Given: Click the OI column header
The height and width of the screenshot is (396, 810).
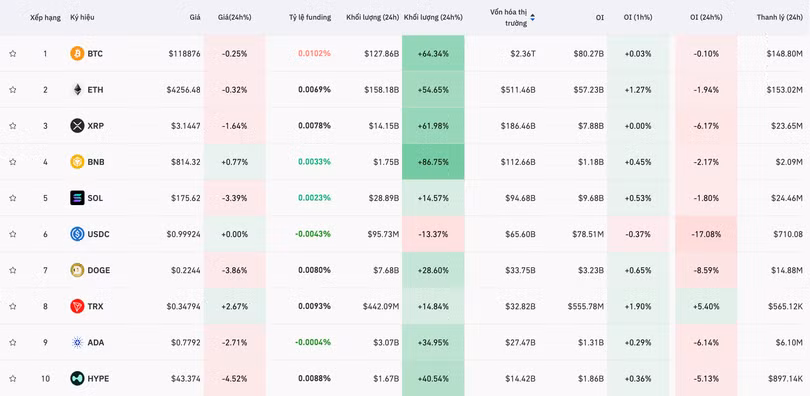Looking at the screenshot, I should tap(599, 17).
